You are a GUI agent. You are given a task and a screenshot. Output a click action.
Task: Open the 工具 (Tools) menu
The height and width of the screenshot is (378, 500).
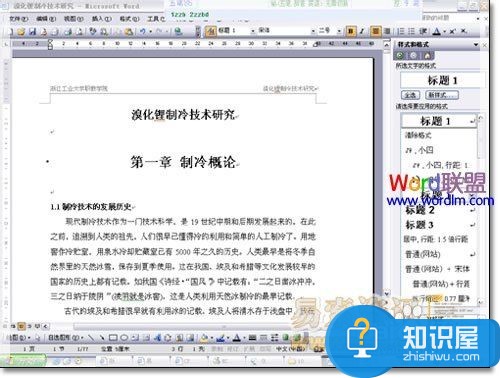pos(156,19)
